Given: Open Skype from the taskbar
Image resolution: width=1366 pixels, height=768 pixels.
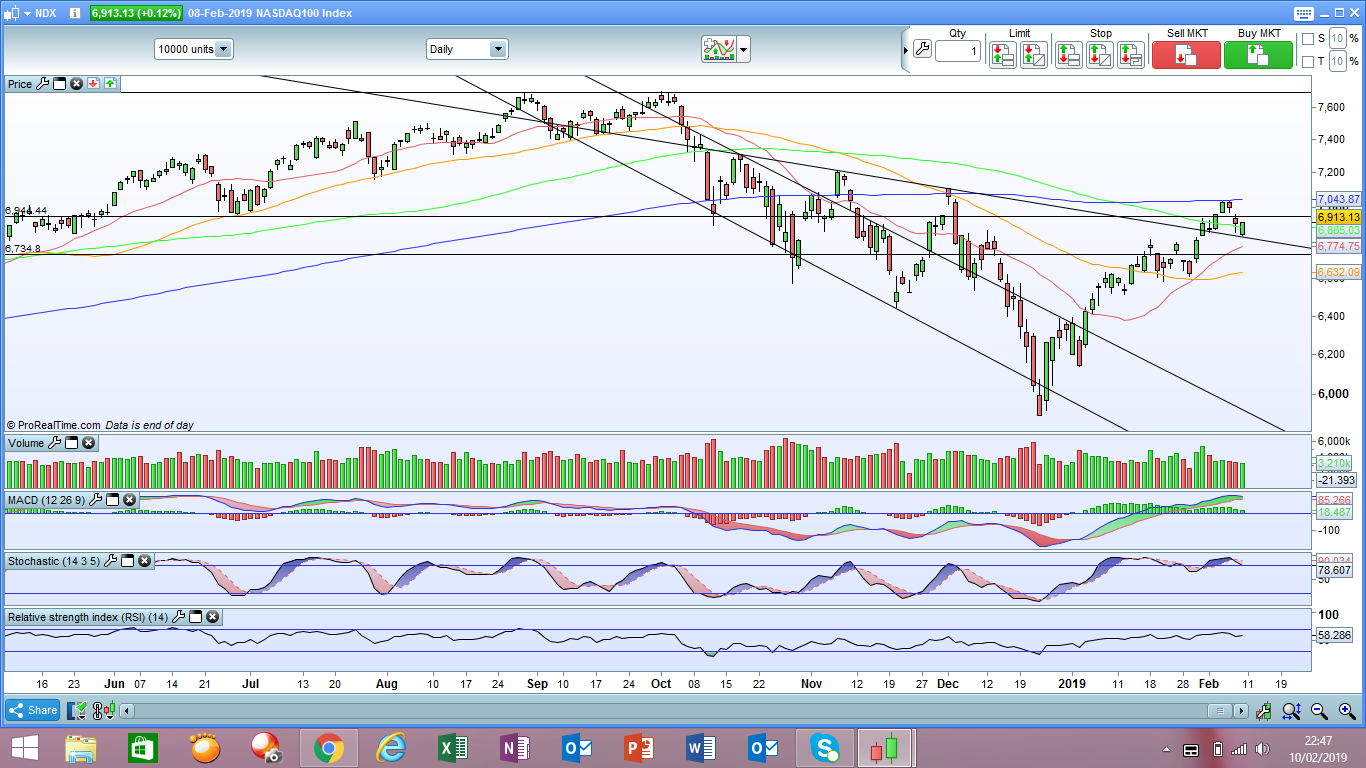Looking at the screenshot, I should (824, 748).
